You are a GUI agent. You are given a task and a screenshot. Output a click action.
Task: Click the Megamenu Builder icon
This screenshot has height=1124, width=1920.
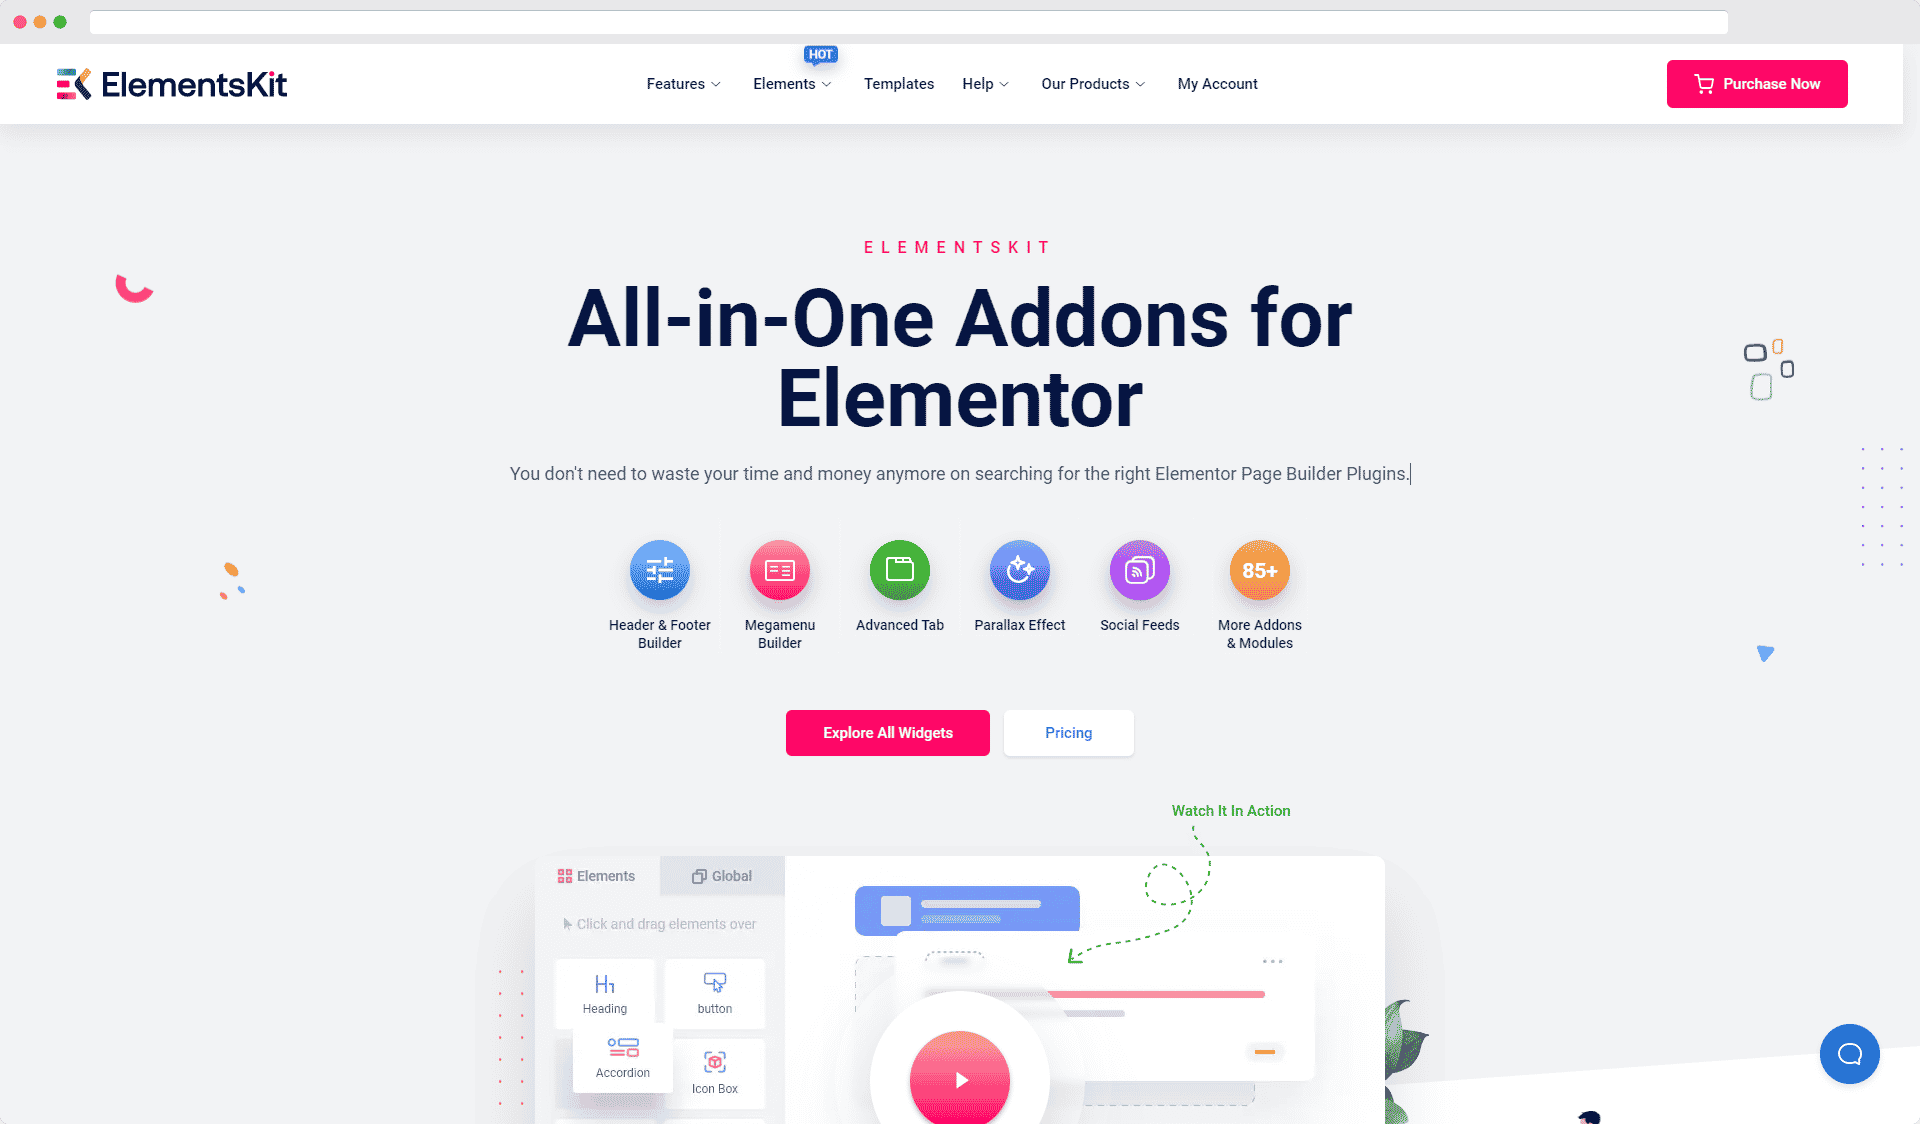click(x=779, y=570)
